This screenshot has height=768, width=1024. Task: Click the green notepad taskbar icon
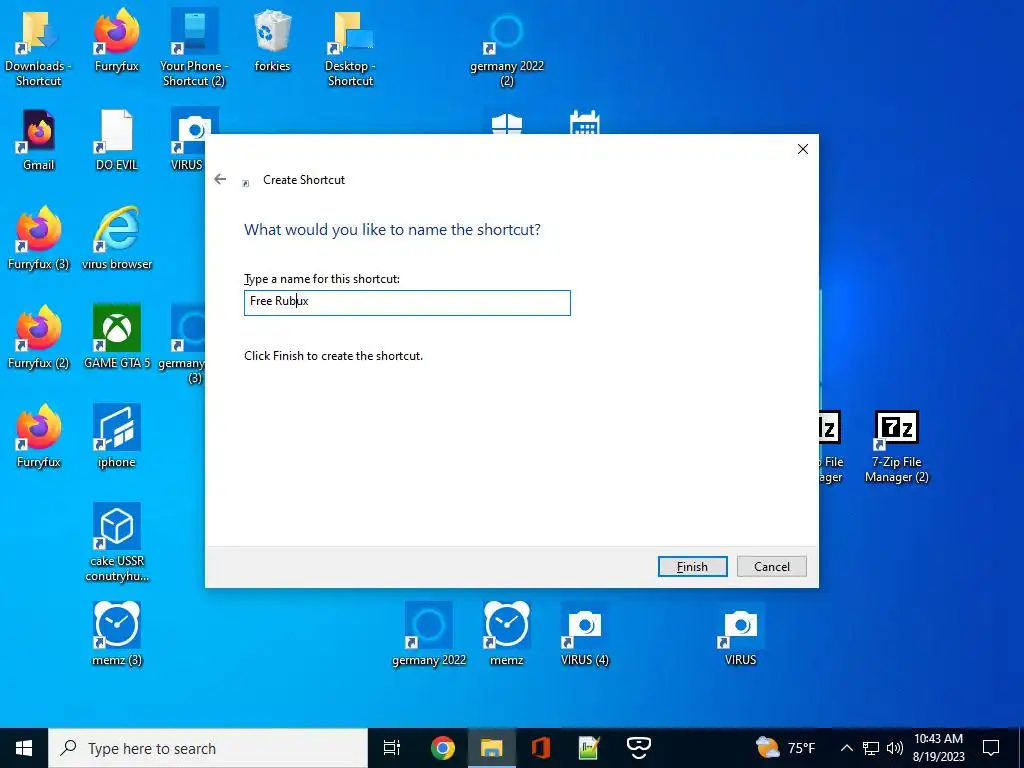click(589, 748)
